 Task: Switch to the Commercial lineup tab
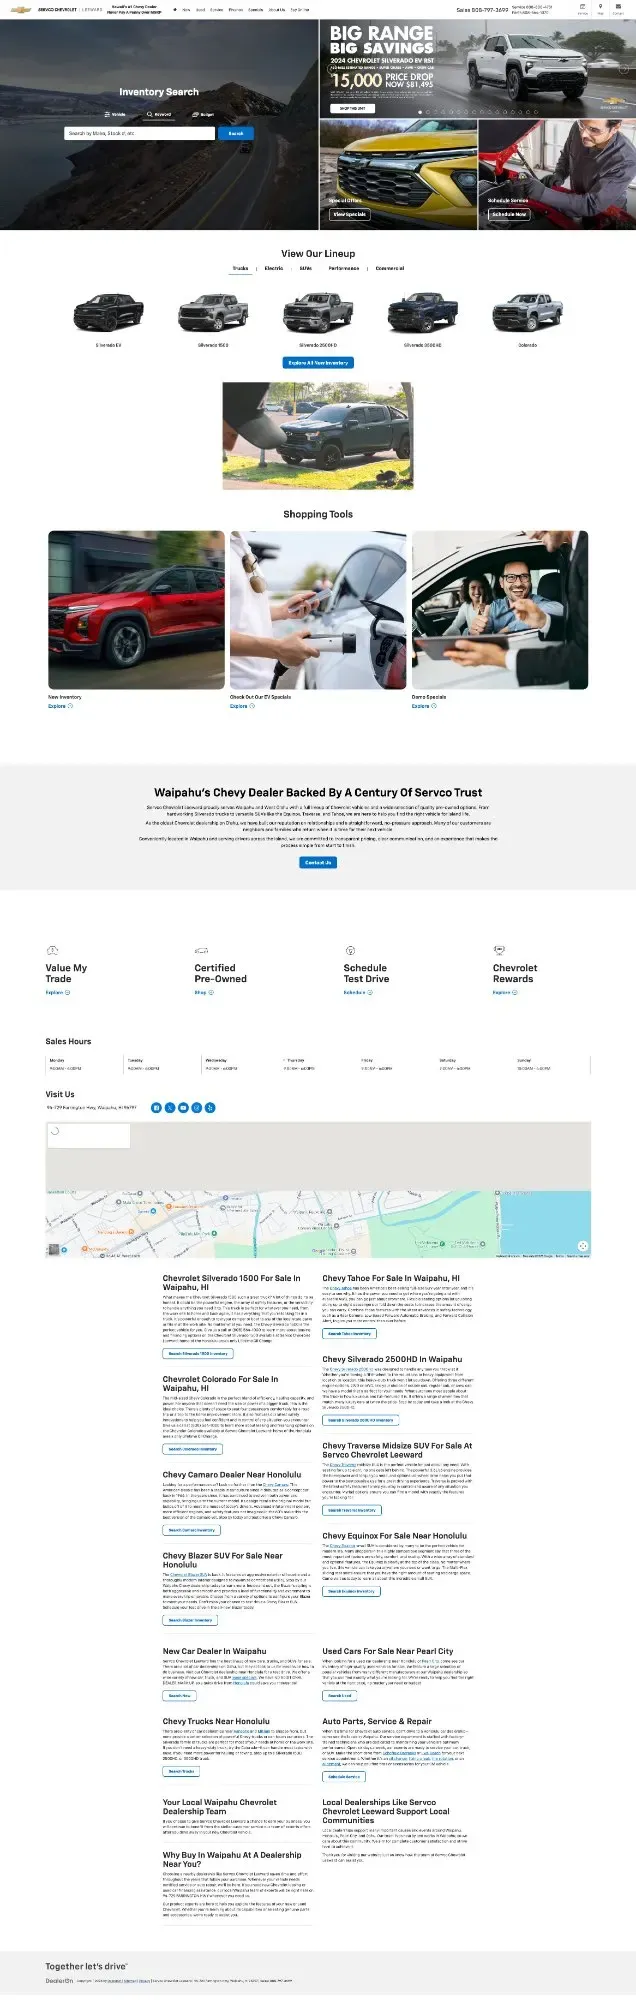click(x=390, y=268)
